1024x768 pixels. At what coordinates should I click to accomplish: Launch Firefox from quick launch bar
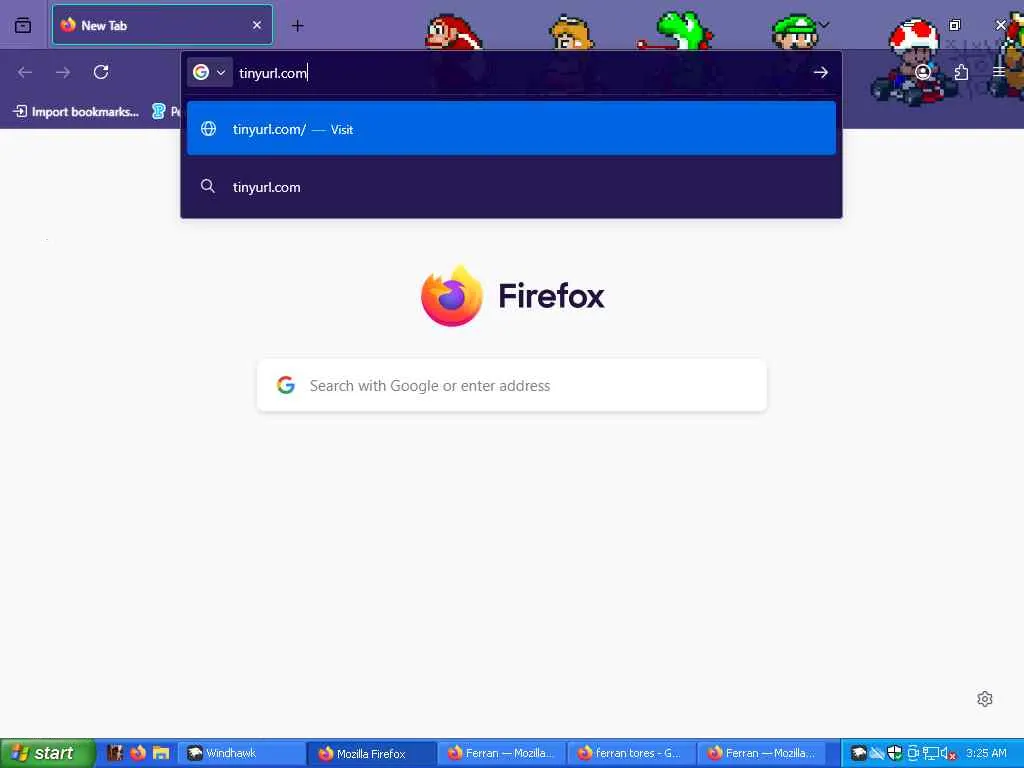tap(138, 753)
